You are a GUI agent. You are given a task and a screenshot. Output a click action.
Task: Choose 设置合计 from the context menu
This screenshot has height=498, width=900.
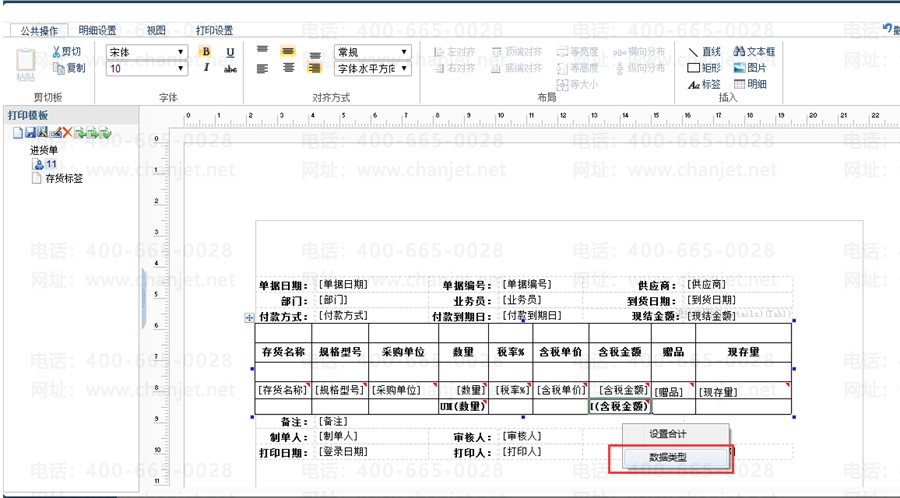676,434
